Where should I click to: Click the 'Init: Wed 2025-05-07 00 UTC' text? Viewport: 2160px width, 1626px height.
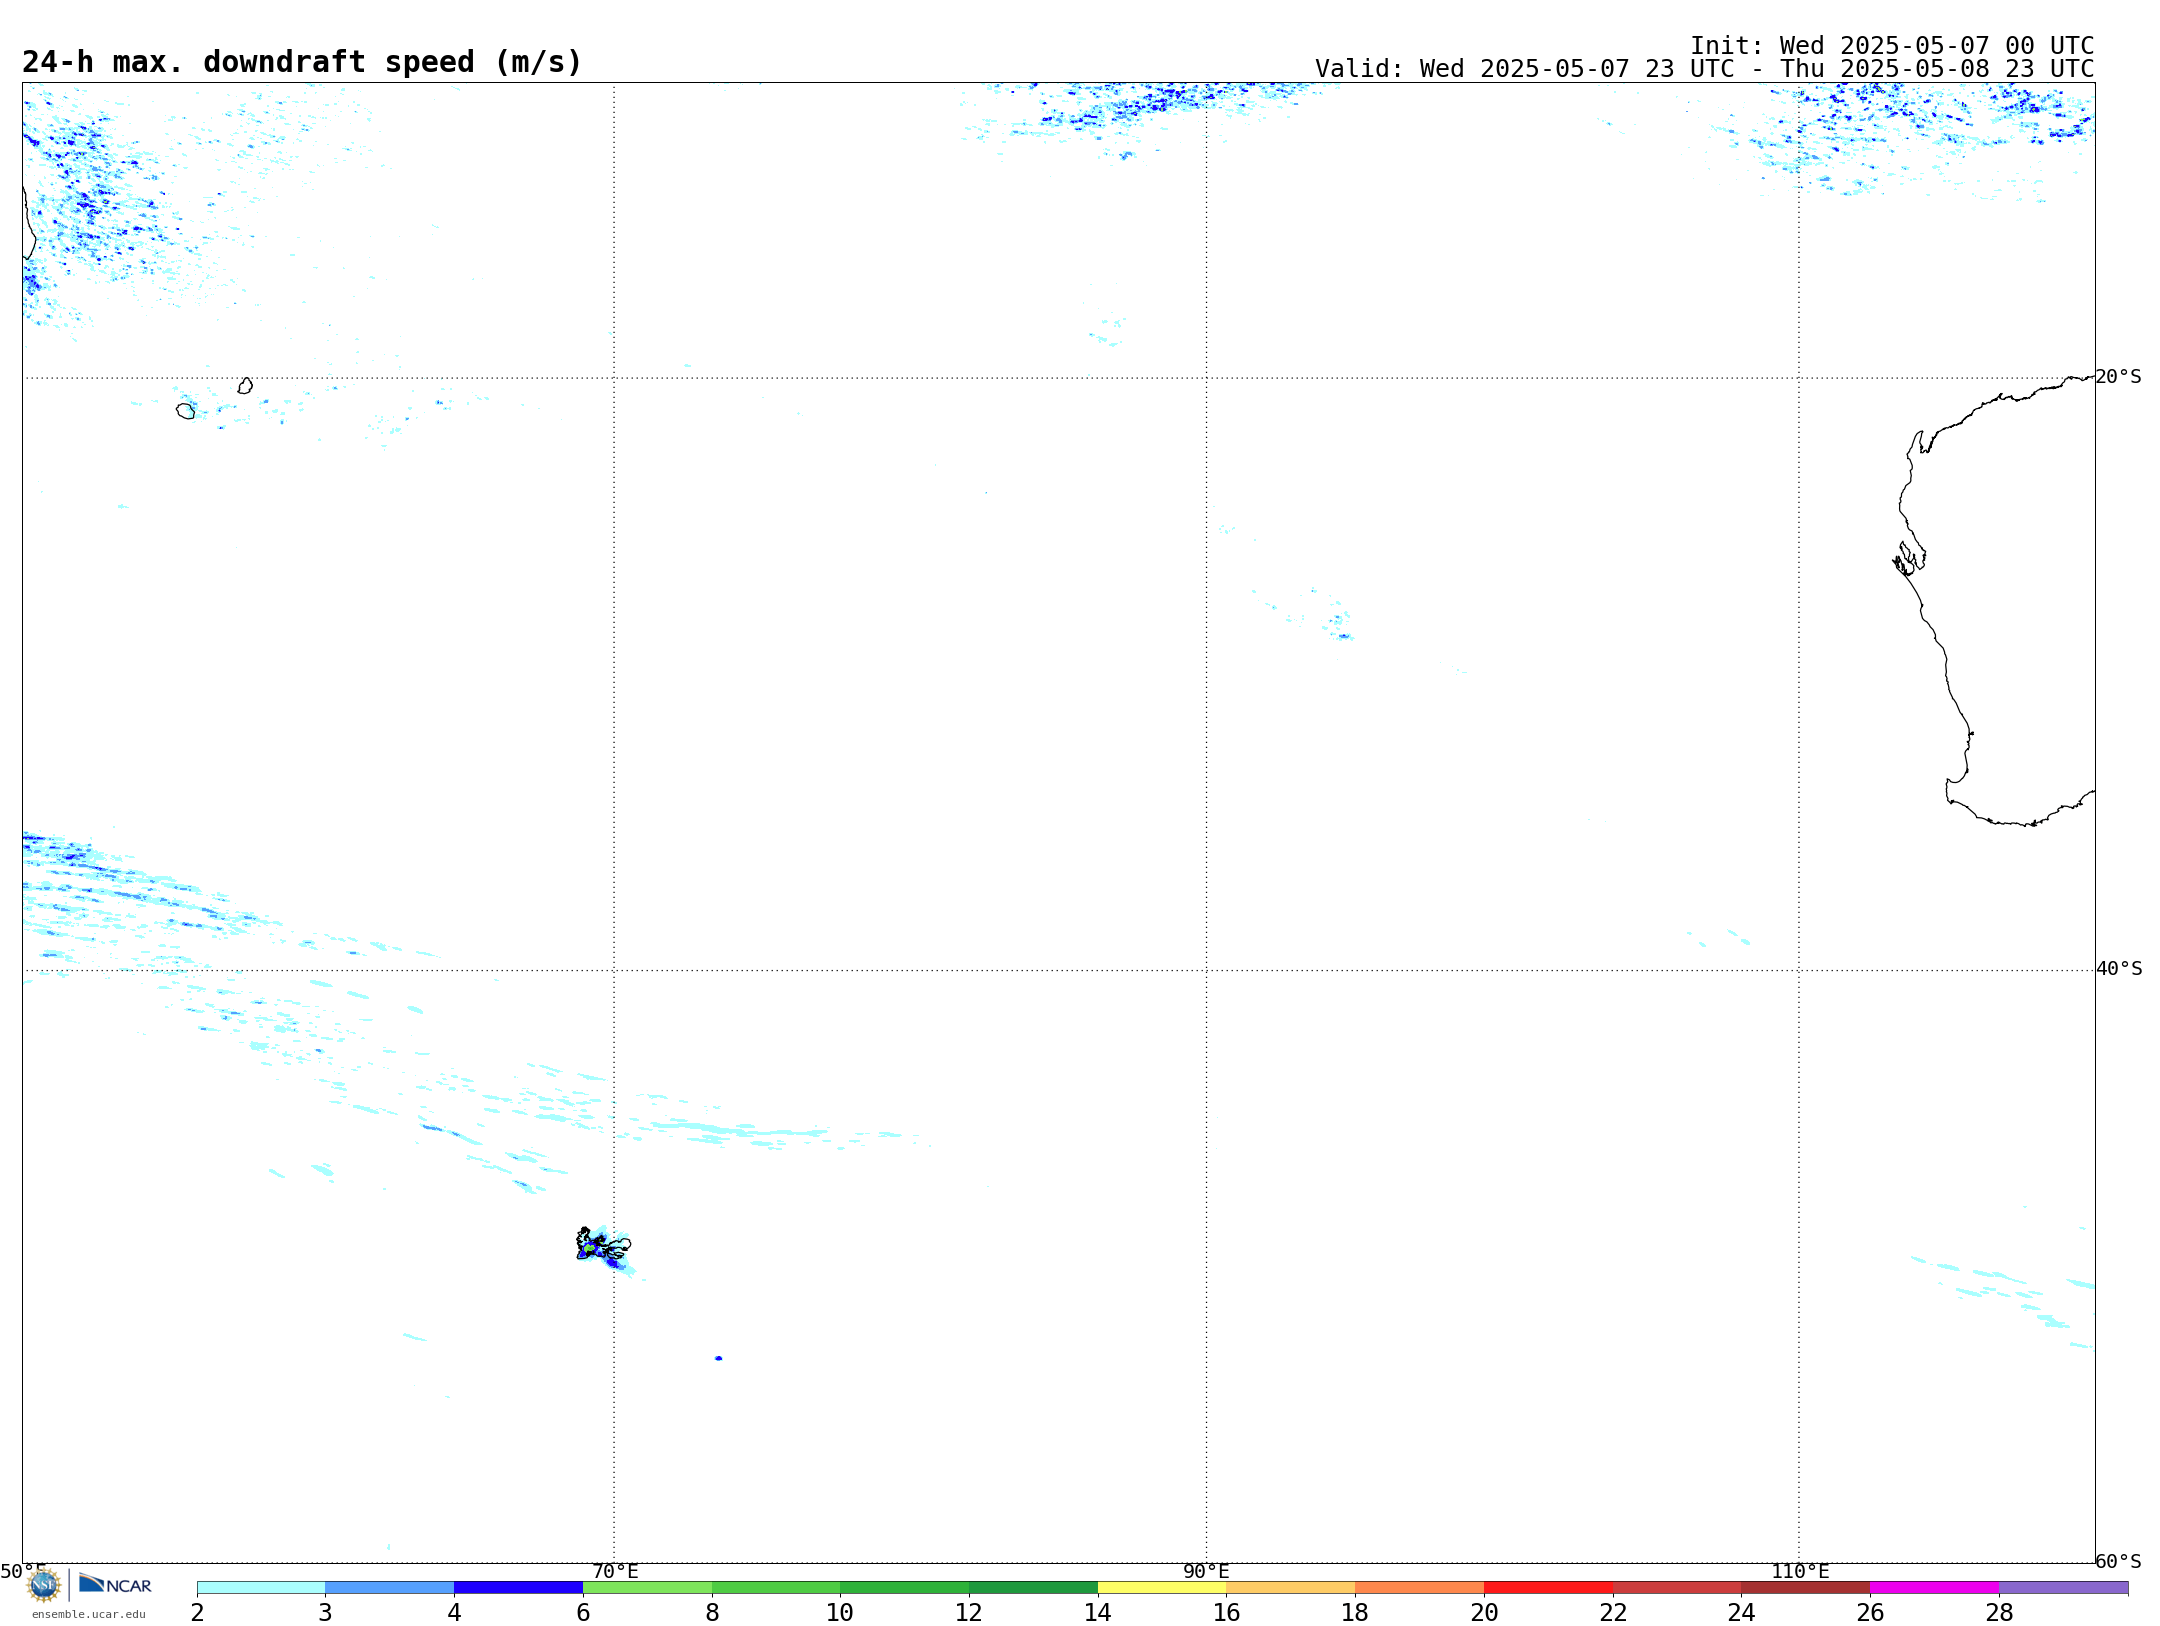pyautogui.click(x=1892, y=46)
